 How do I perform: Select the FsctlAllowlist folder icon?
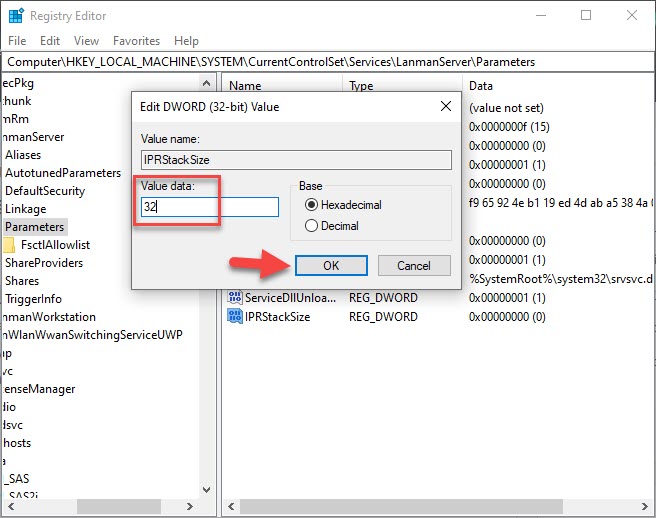point(9,245)
